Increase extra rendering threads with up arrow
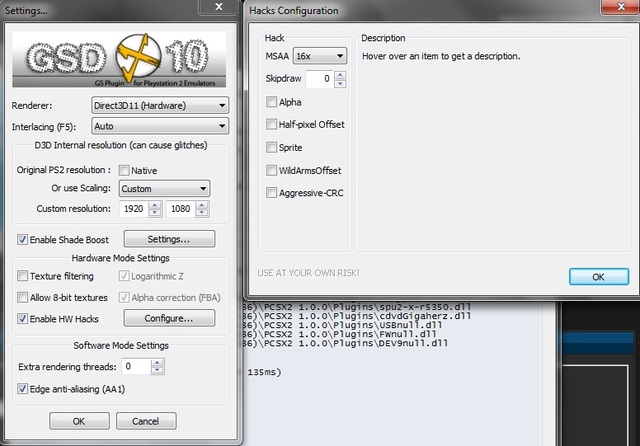This screenshot has width=640, height=446. (x=158, y=362)
